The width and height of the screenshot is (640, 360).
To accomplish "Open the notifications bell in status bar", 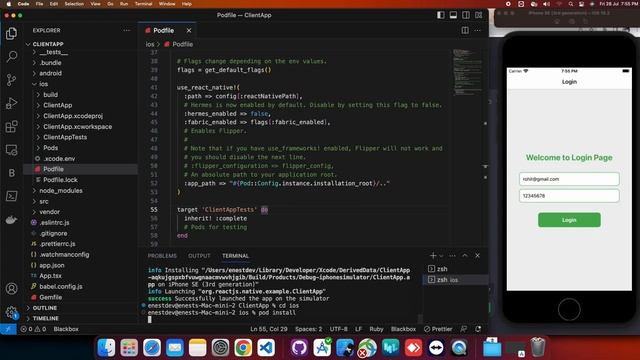I will coord(478,329).
